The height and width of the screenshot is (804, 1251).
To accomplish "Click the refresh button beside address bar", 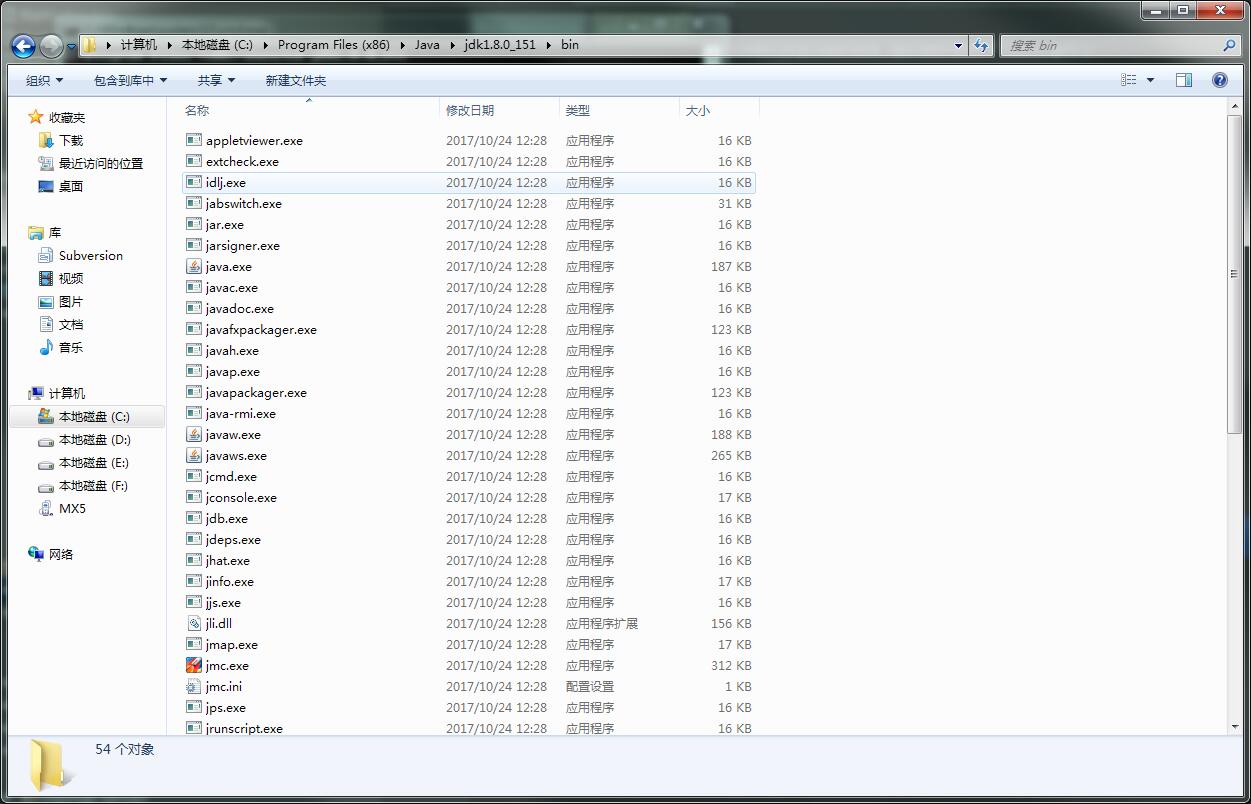I will click(x=981, y=45).
